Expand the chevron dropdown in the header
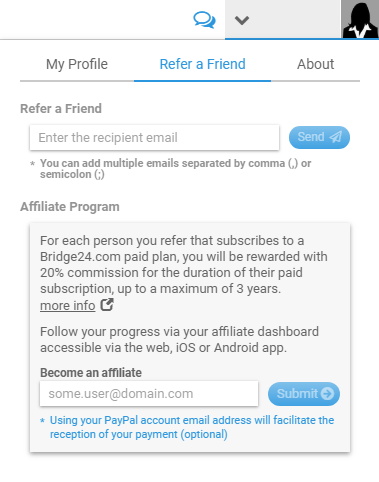This screenshot has width=379, height=482. point(242,20)
